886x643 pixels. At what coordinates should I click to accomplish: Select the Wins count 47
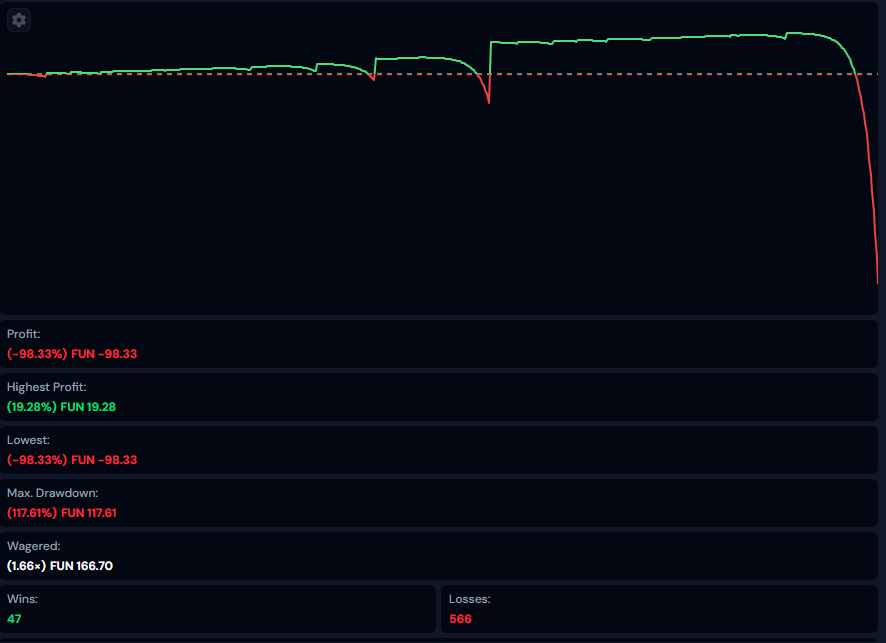[14, 619]
